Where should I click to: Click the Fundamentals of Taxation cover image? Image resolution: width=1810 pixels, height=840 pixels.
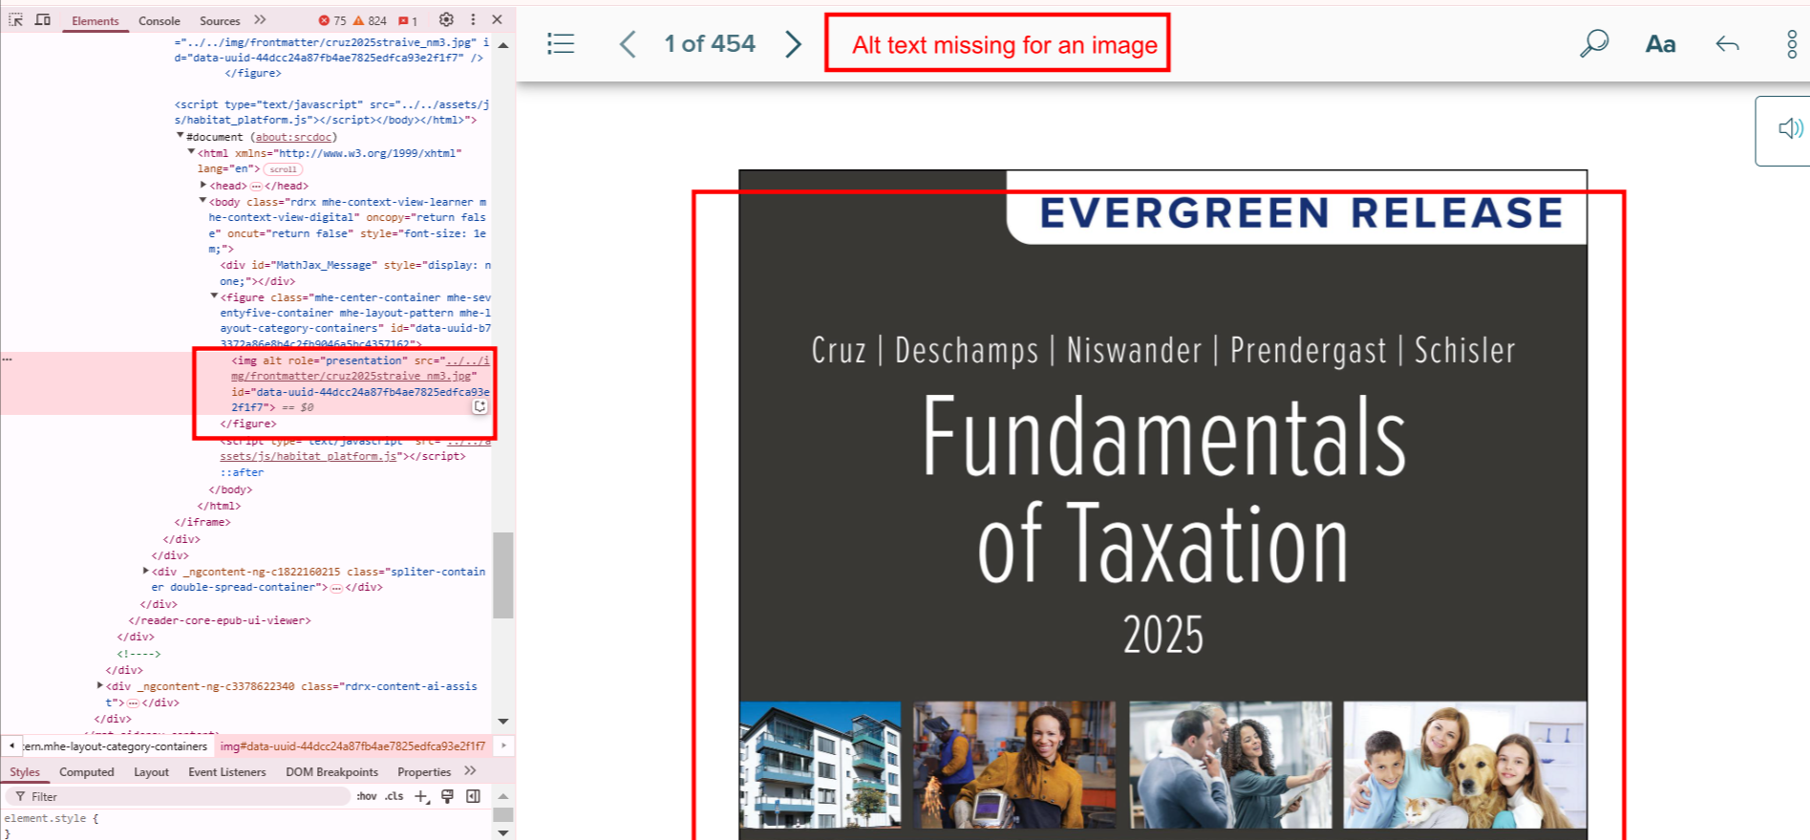(1162, 505)
